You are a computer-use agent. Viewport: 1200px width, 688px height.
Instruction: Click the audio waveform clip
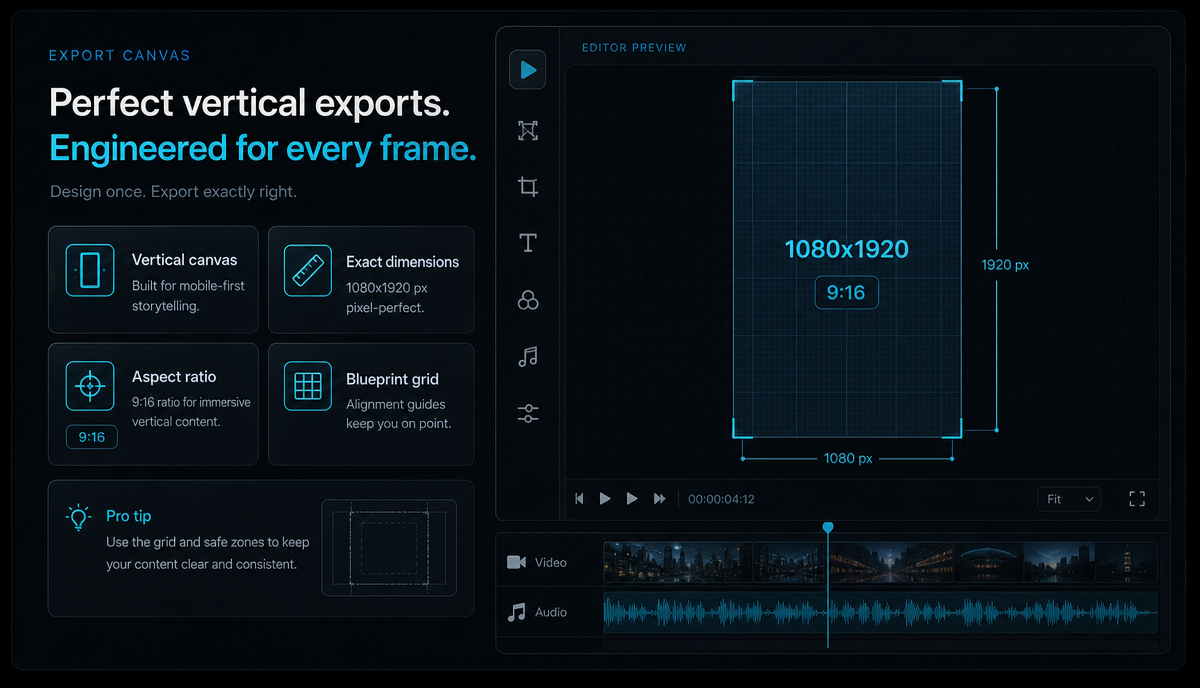pyautogui.click(x=880, y=612)
